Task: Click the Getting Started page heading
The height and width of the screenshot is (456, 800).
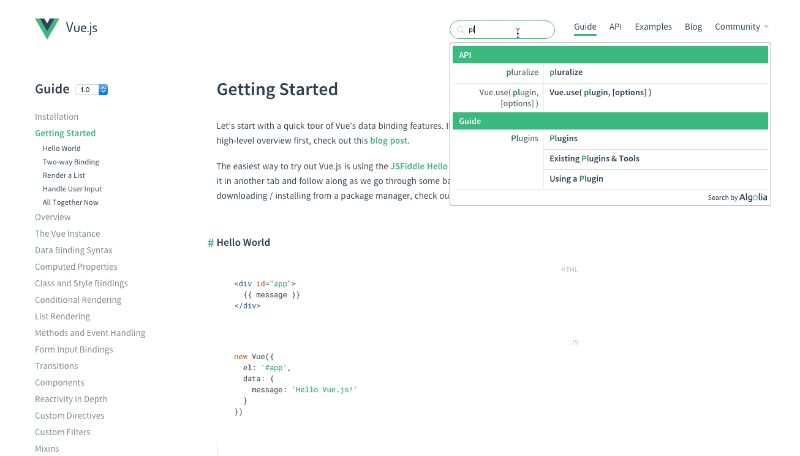Action: [277, 89]
